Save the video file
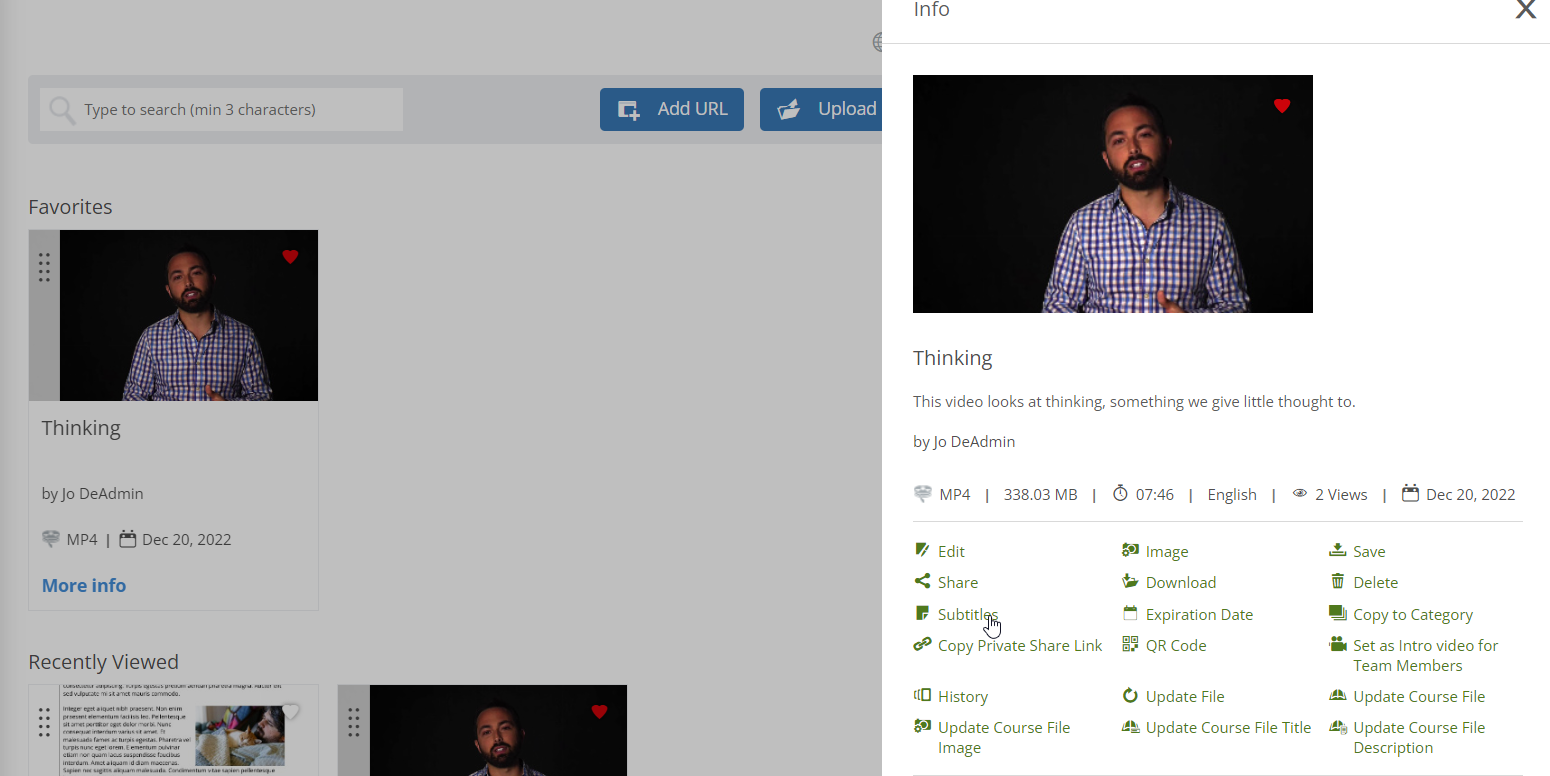 (x=1368, y=551)
